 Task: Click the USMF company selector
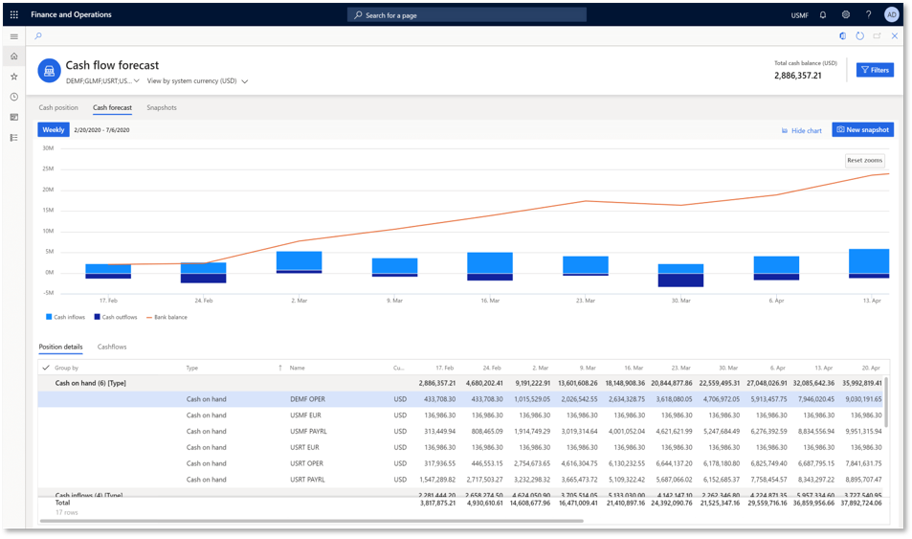coord(799,16)
